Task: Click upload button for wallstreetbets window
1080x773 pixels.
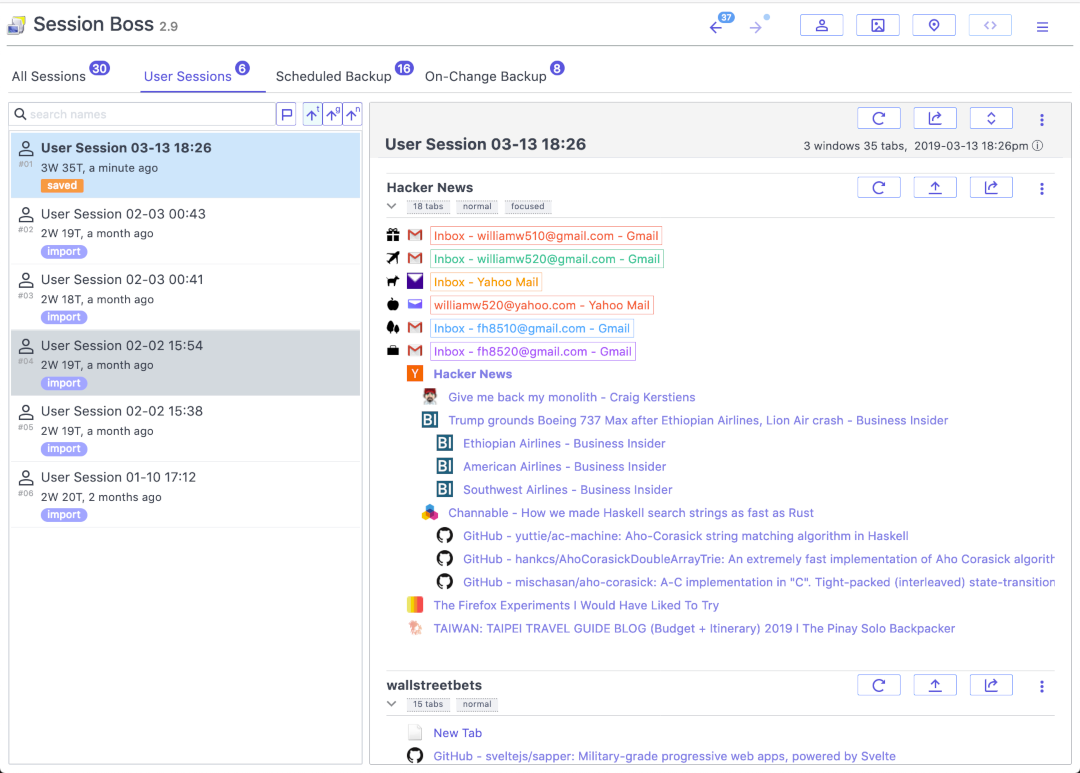Action: 935,686
